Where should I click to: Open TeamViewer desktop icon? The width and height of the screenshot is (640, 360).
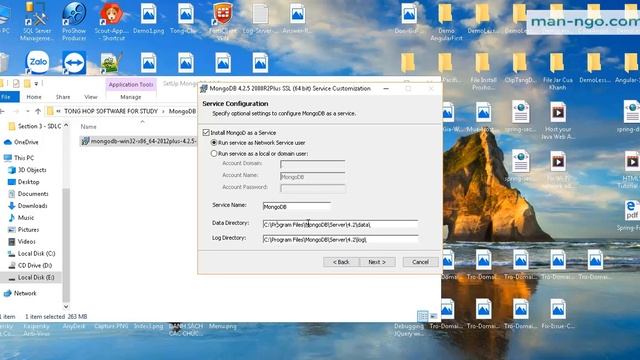pos(74,62)
